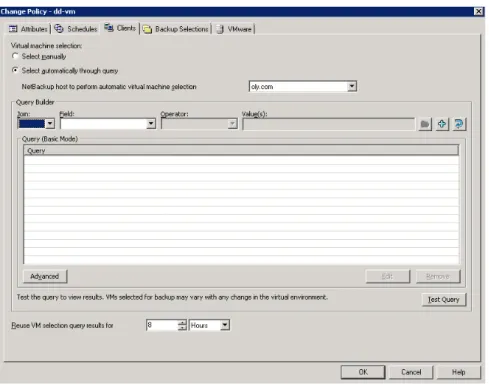Click the reuse query results number field
The width and height of the screenshot is (489, 385).
tap(162, 325)
